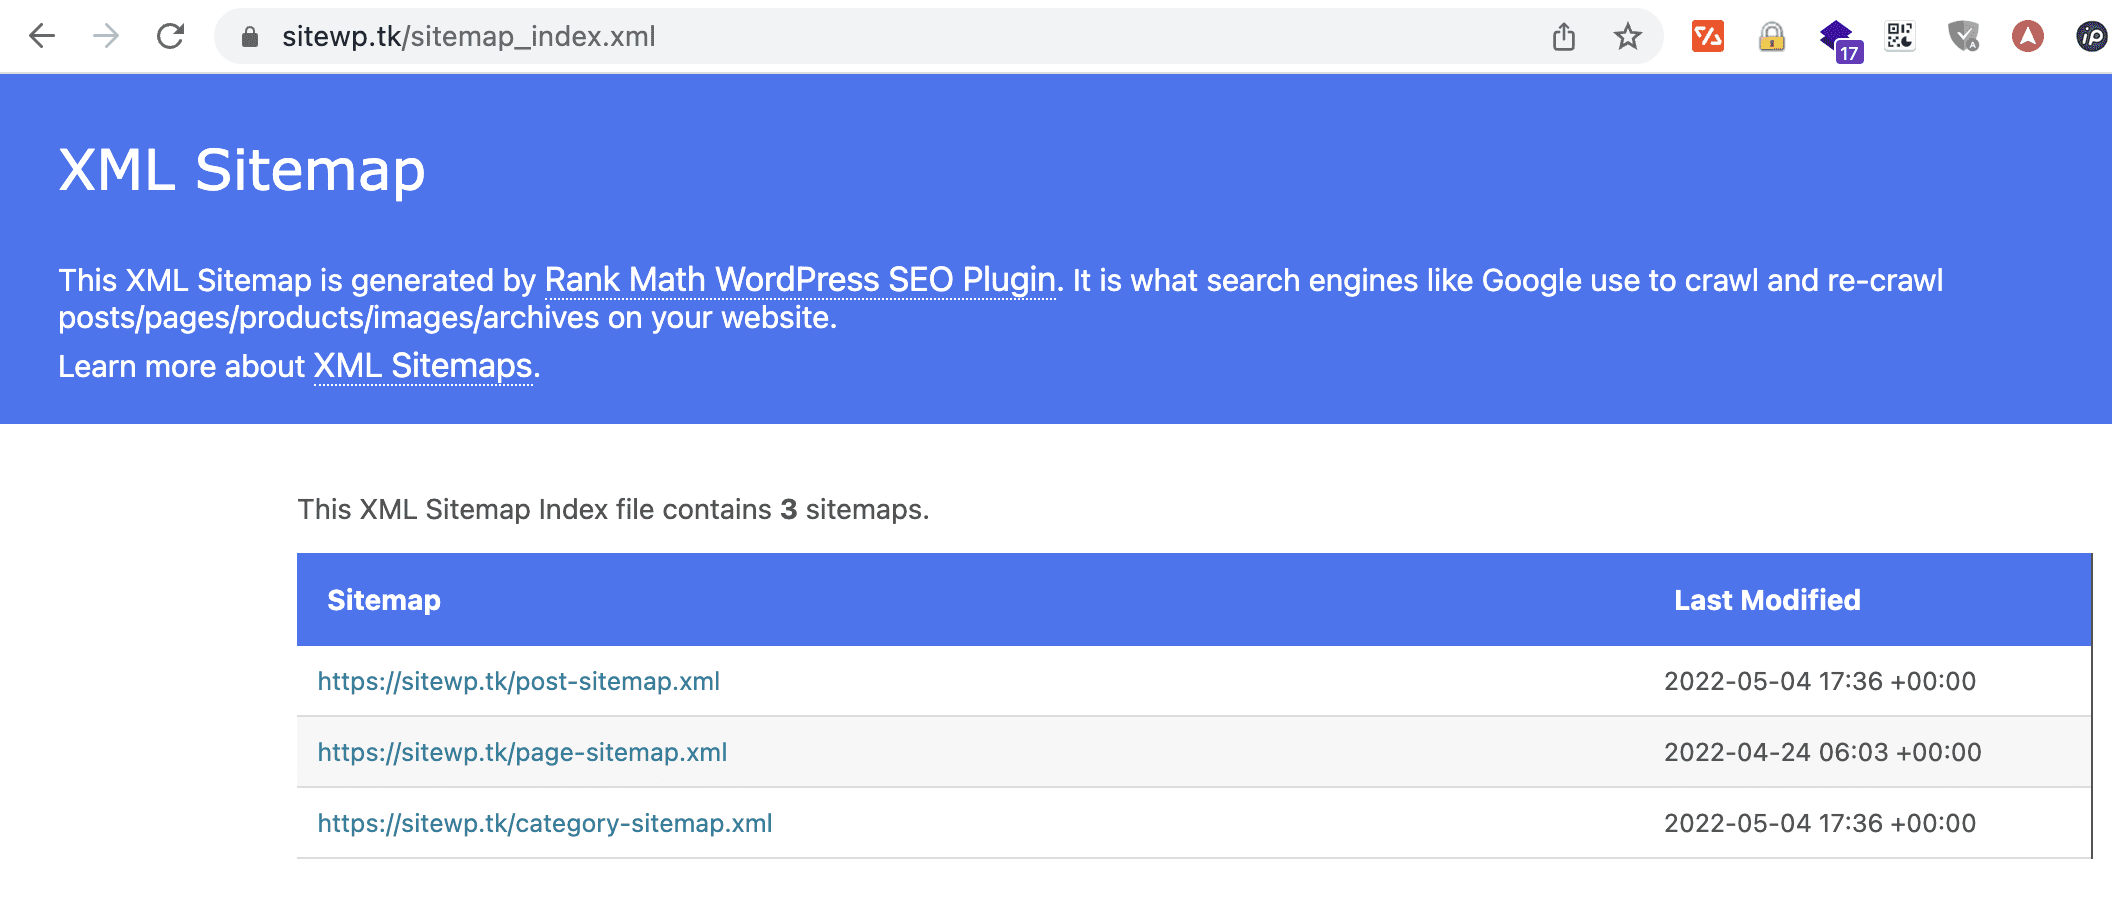The height and width of the screenshot is (912, 2112).
Task: Click the grayed-out forward navigation arrow
Action: [x=104, y=36]
